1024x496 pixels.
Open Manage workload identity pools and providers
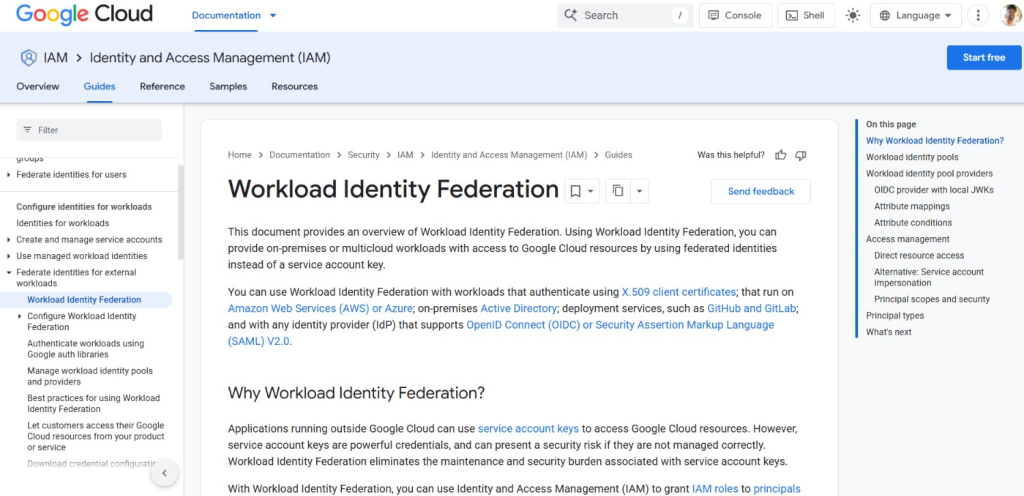[x=90, y=376]
